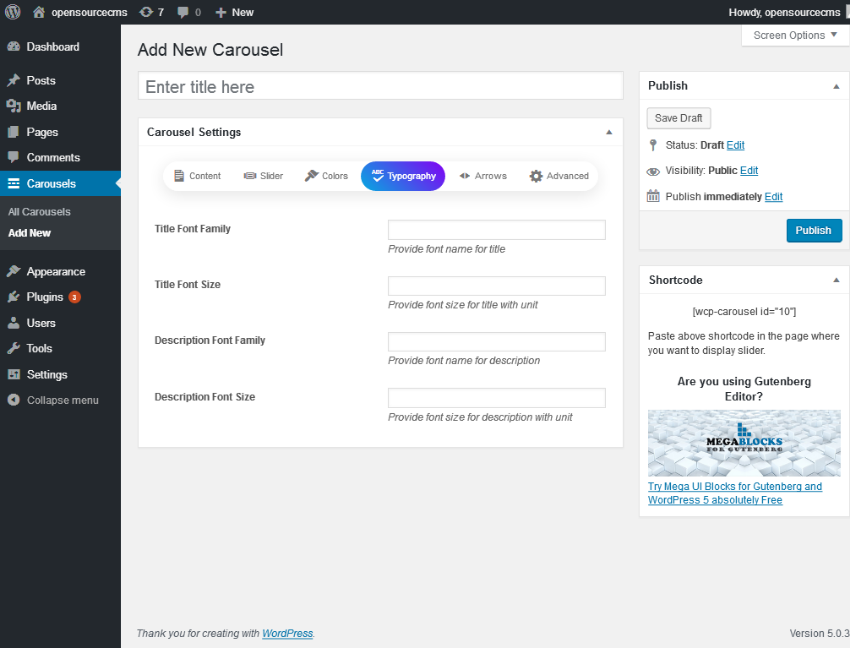Focus the Description Font Family input
This screenshot has height=648, width=850.
point(497,342)
